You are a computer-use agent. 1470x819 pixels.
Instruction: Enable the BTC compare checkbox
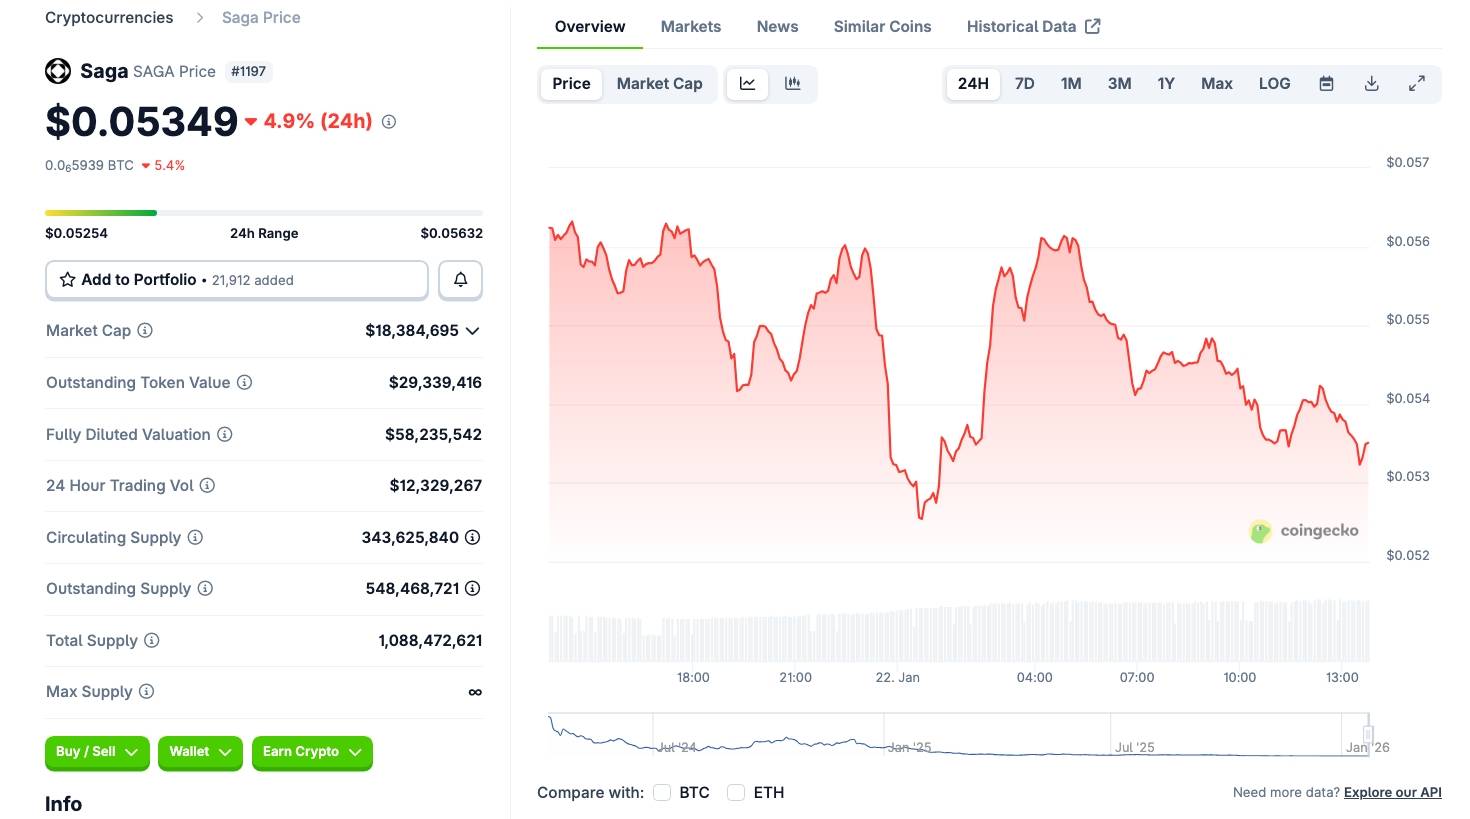point(661,792)
